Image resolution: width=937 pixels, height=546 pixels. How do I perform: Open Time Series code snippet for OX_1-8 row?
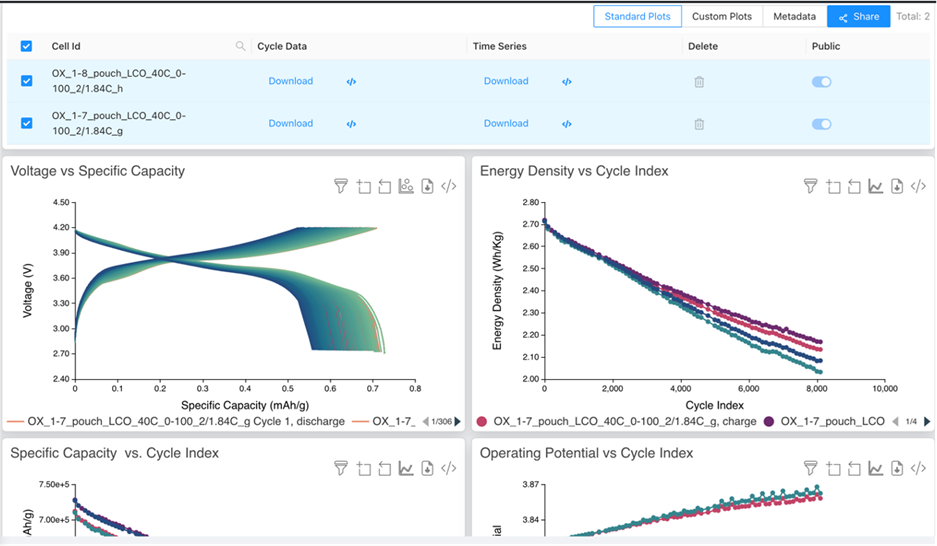pos(567,82)
